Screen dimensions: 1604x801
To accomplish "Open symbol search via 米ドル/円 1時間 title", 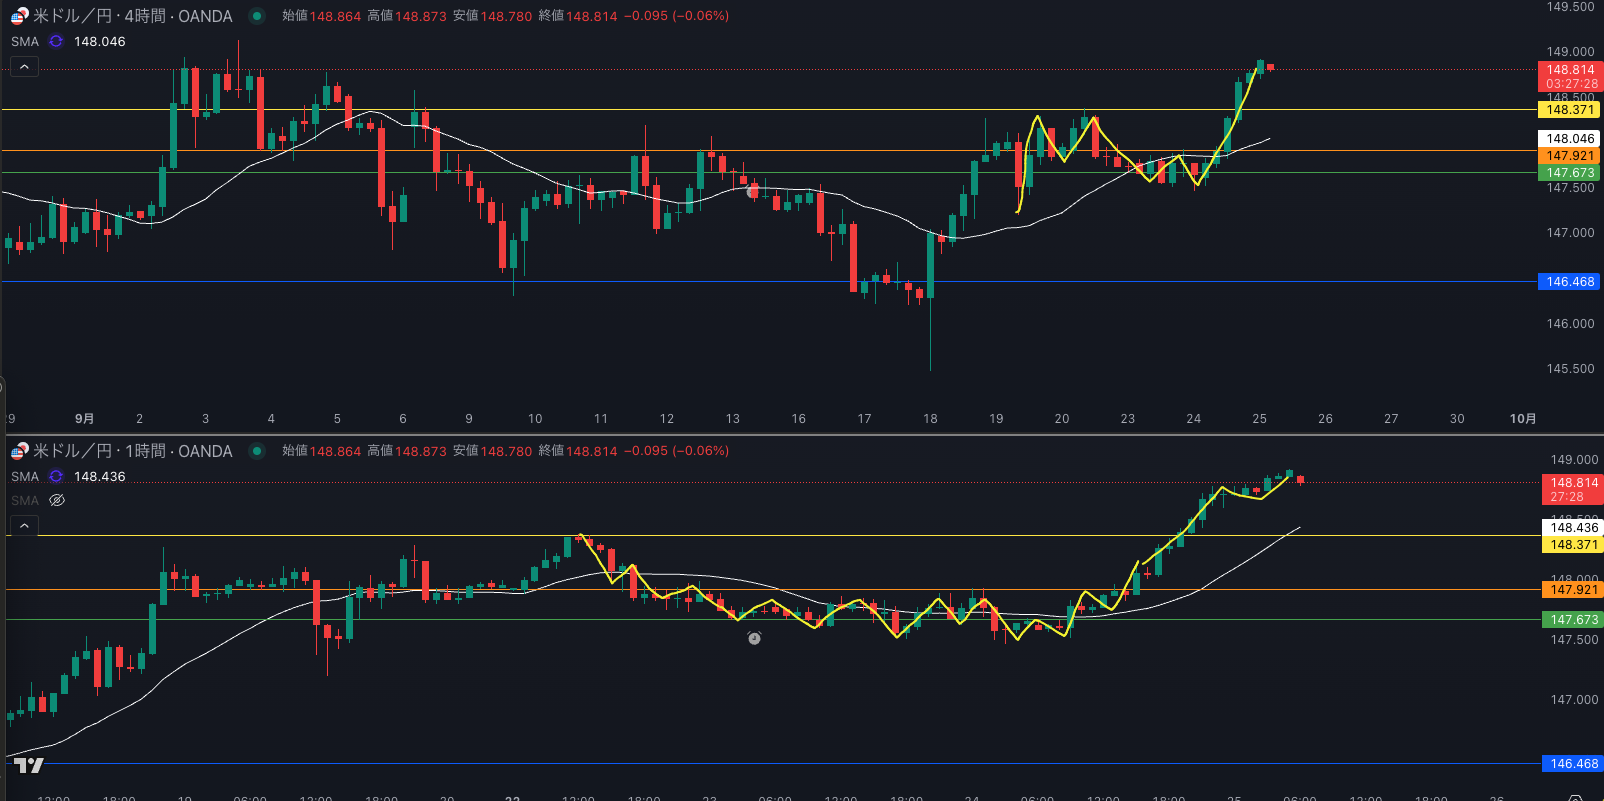I will pyautogui.click(x=132, y=451).
